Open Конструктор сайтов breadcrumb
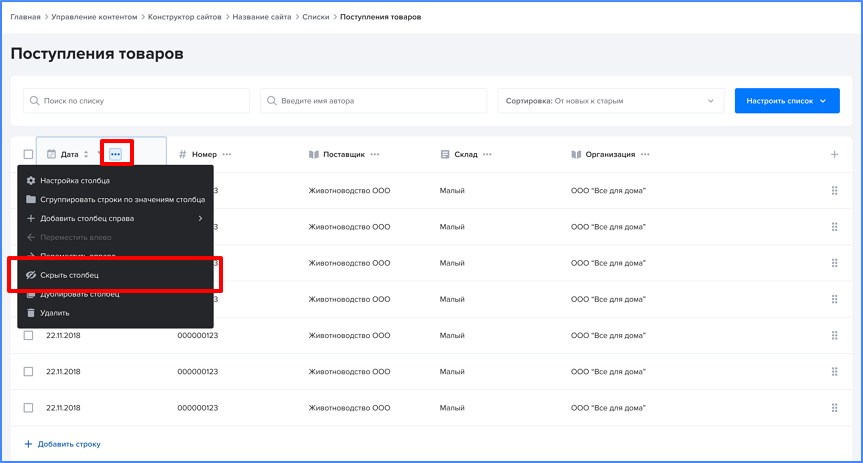This screenshot has width=863, height=463. click(184, 17)
